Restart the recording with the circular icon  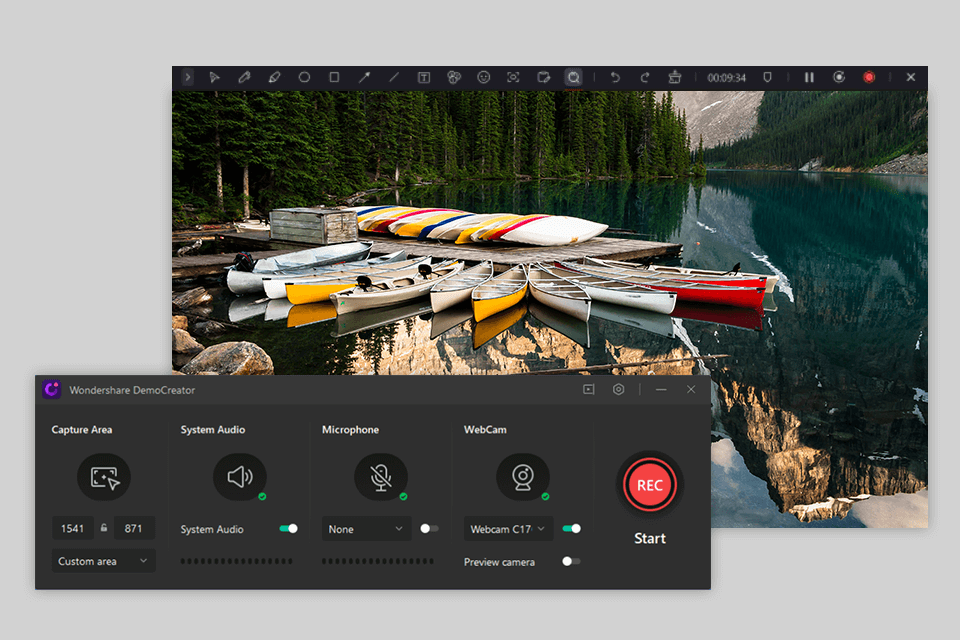tap(839, 78)
